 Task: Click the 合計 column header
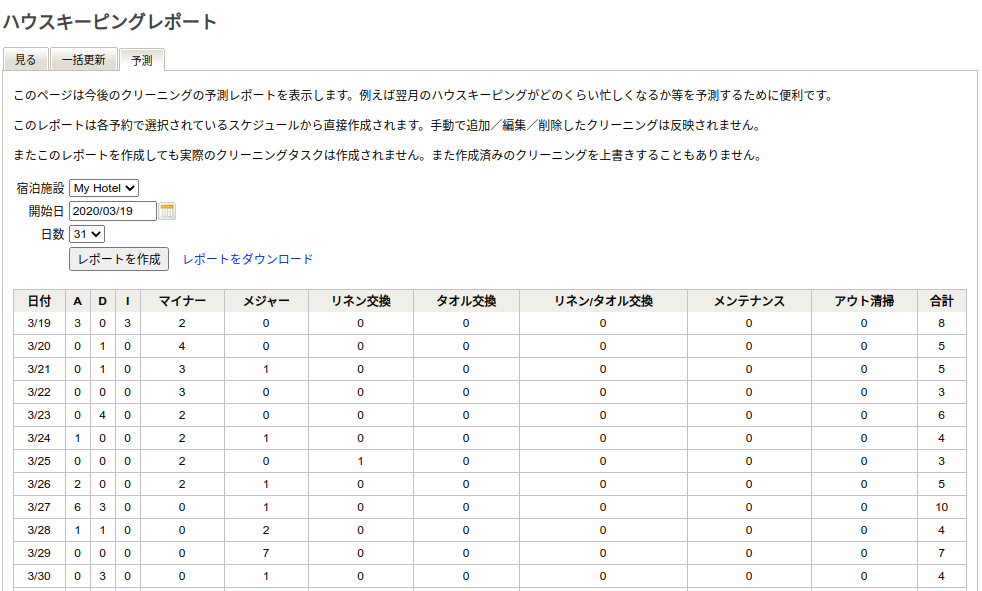point(941,301)
